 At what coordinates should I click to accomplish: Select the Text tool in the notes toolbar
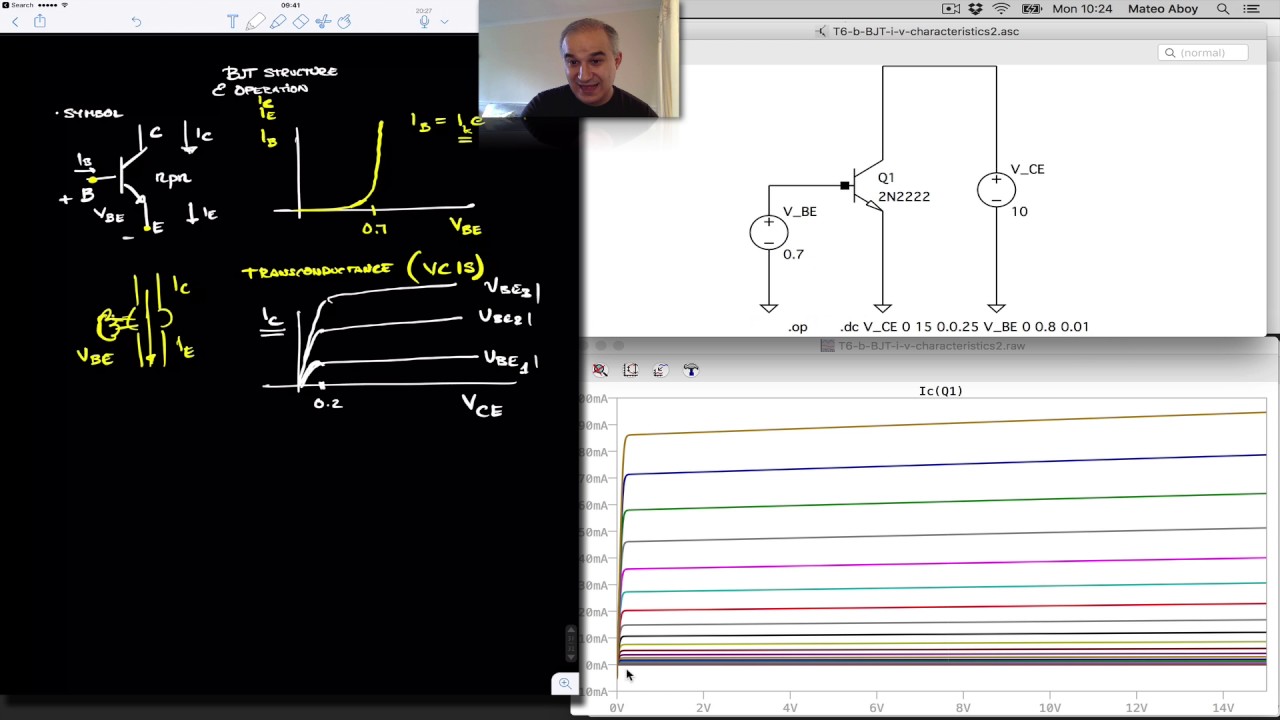coord(232,21)
